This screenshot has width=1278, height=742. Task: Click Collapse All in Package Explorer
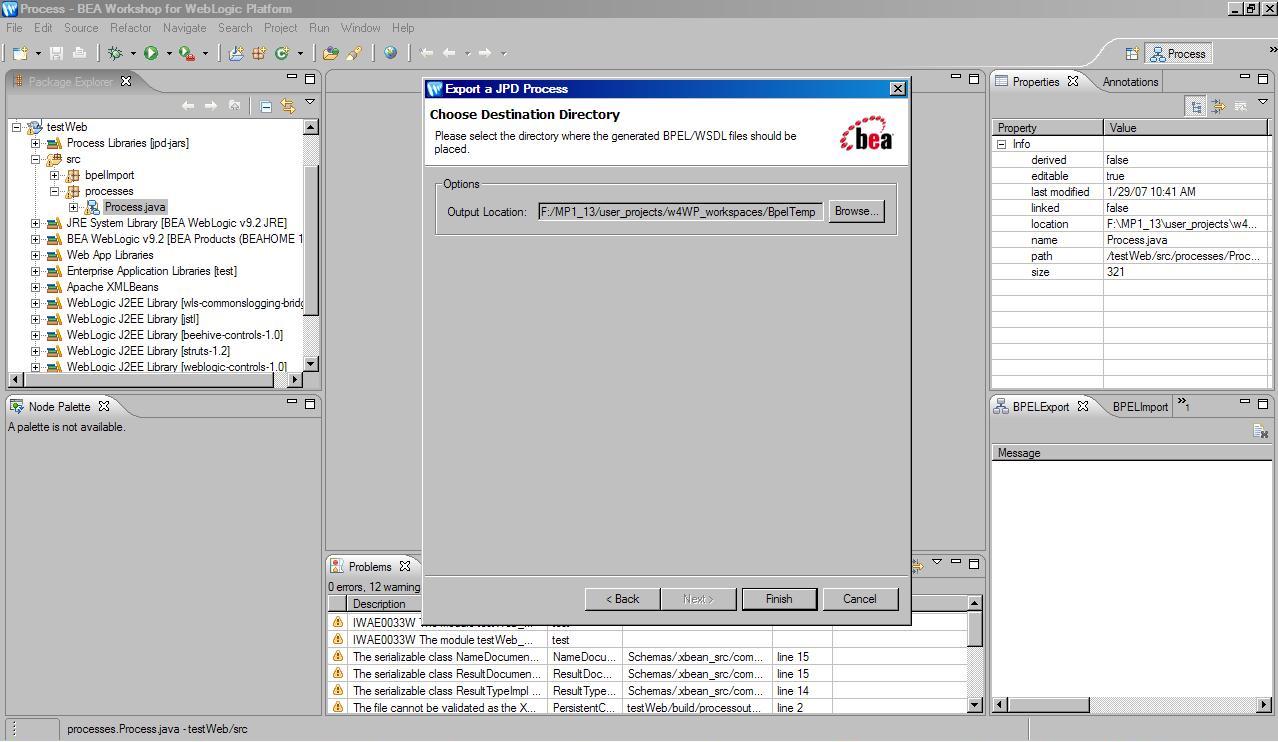(x=266, y=105)
